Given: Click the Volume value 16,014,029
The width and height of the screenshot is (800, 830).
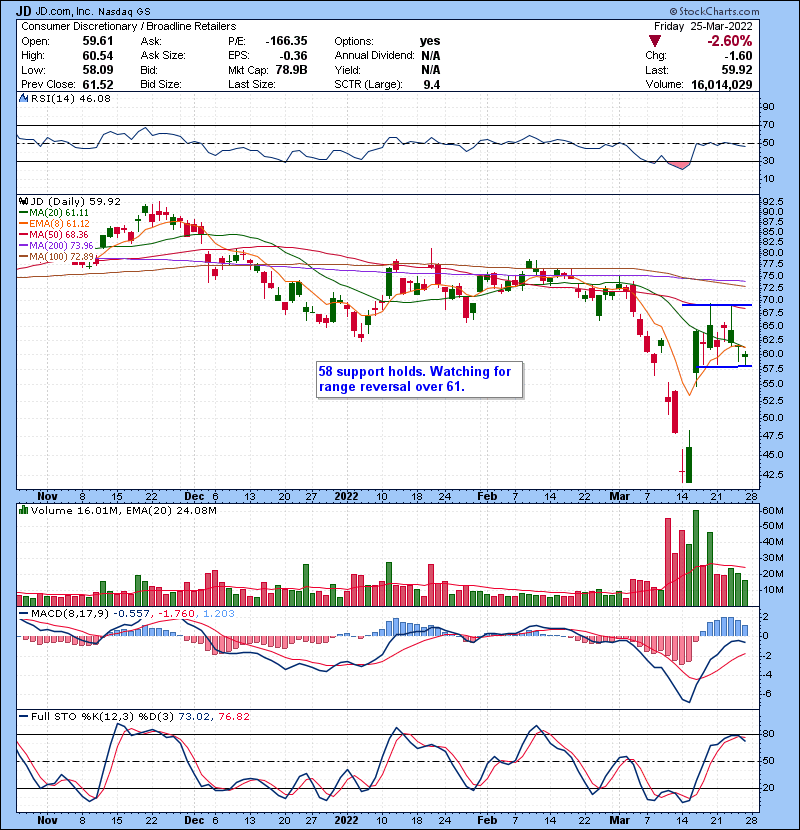Looking at the screenshot, I should tap(722, 85).
